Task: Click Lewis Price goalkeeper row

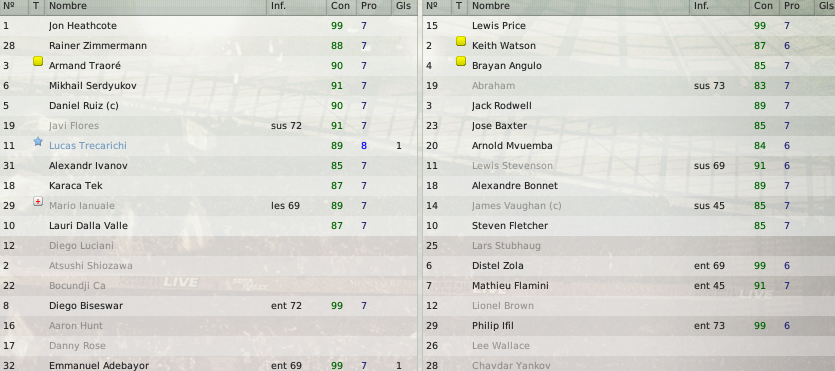Action: coord(629,26)
